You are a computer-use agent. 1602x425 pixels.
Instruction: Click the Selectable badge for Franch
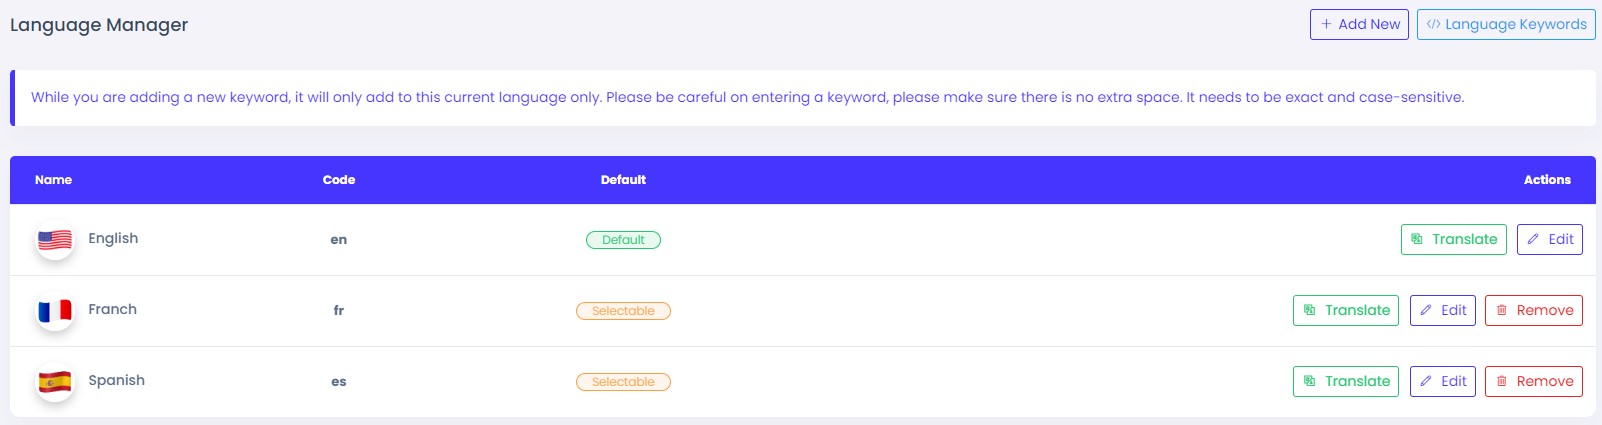tap(623, 311)
